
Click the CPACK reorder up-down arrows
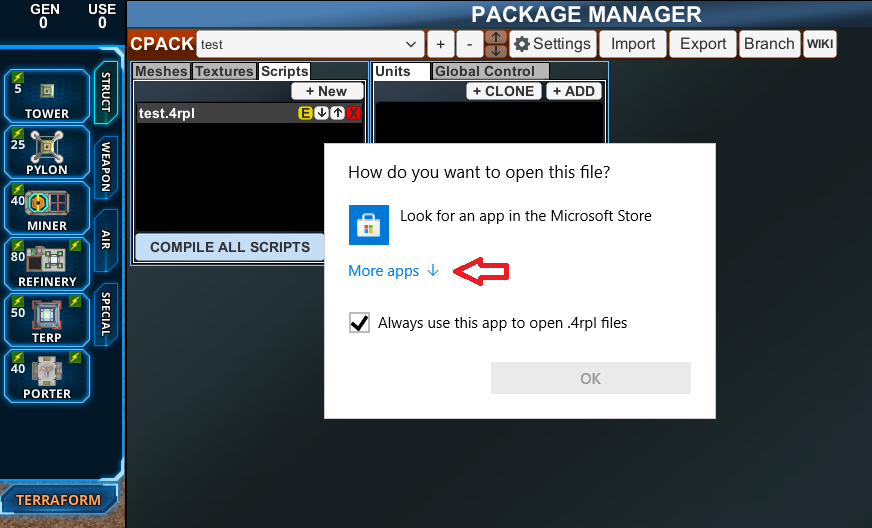[495, 44]
